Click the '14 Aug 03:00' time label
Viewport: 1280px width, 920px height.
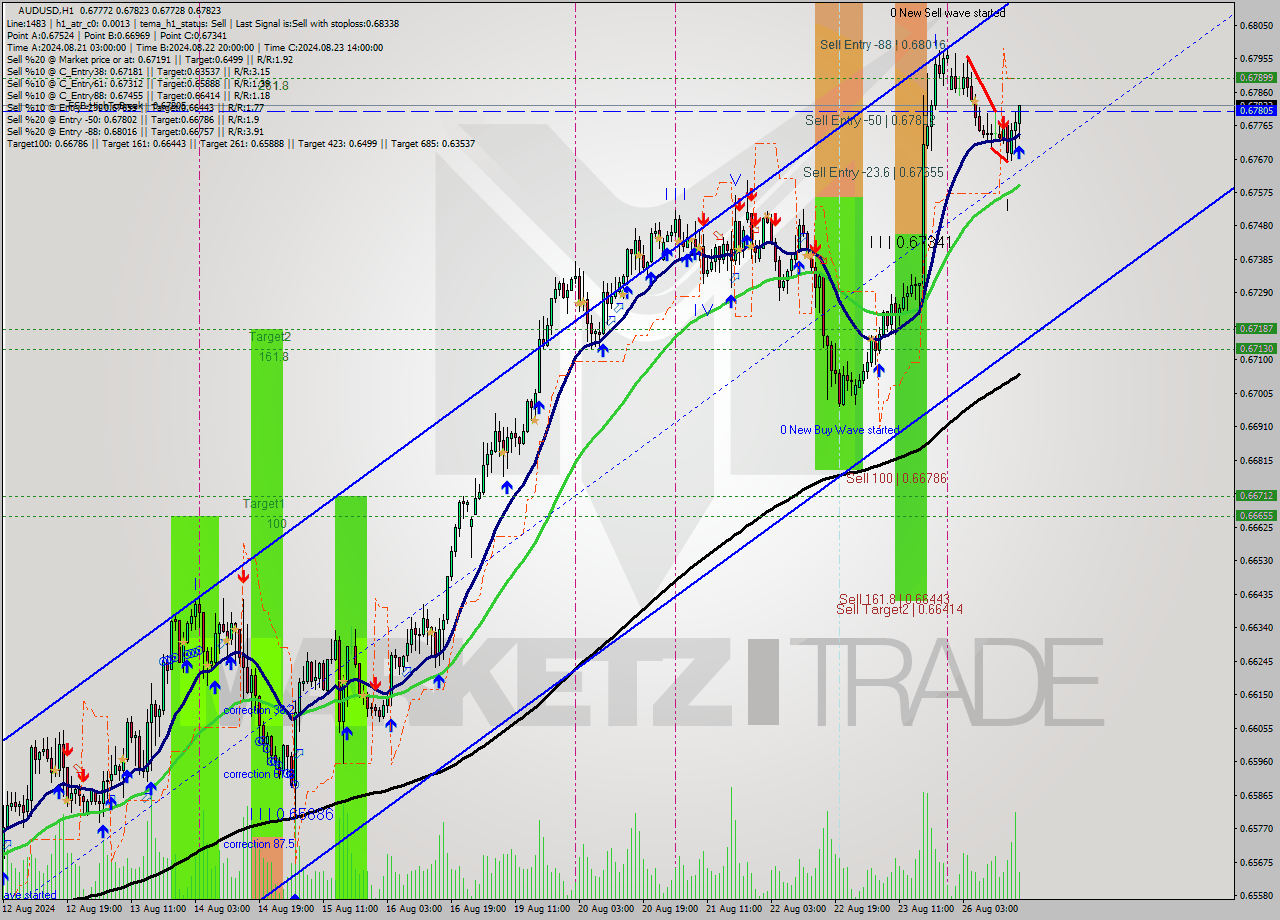(223, 909)
